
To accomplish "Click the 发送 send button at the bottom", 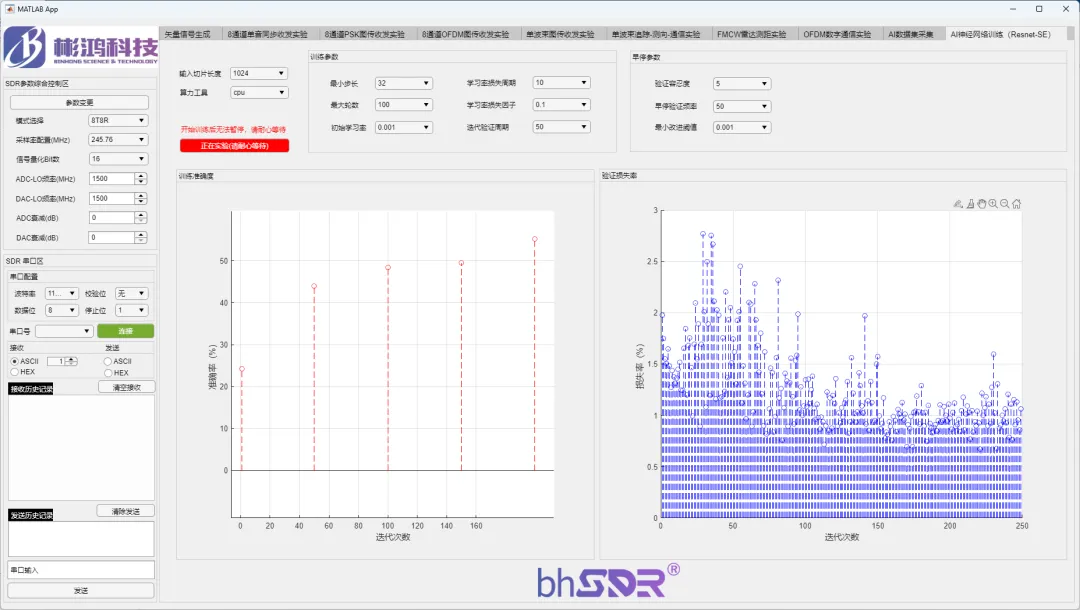I will coord(81,591).
